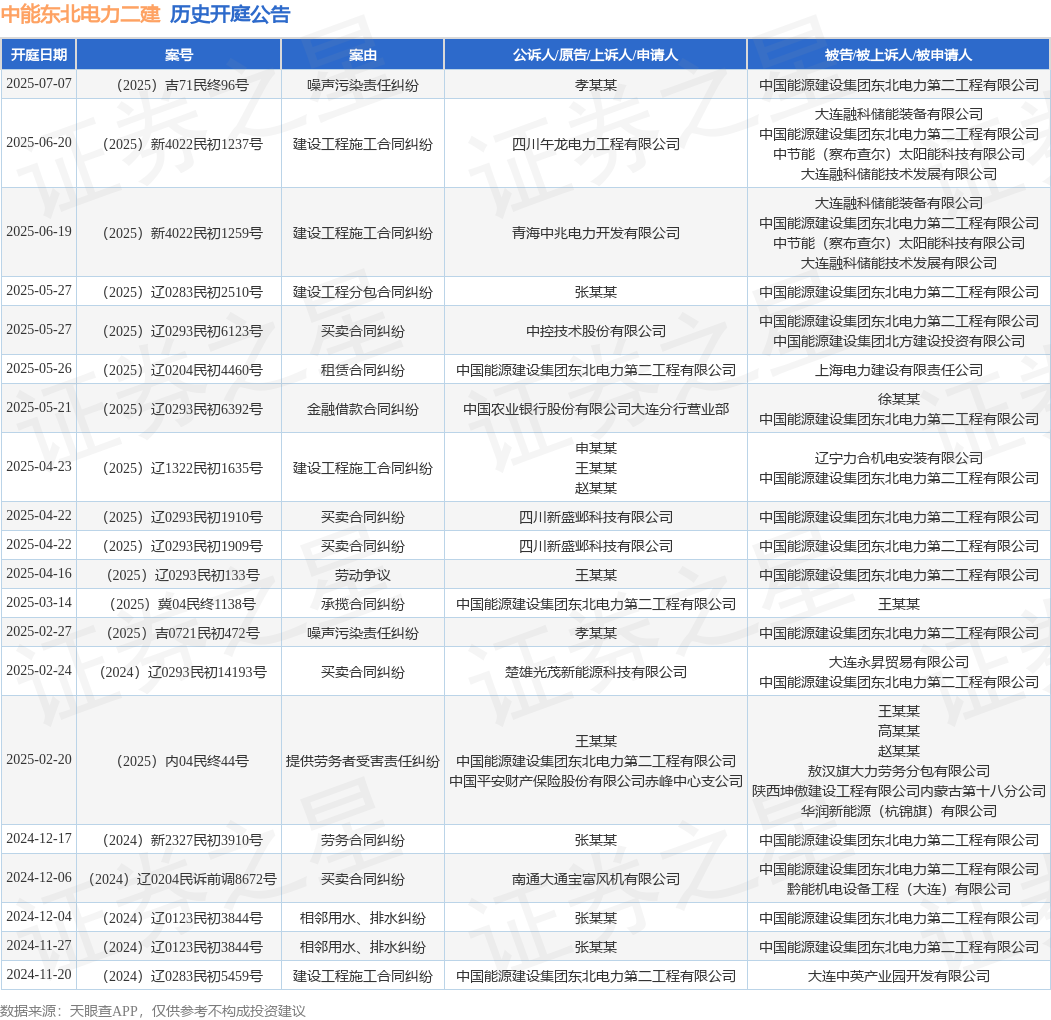
Task: Select case number (2025)新4022民初1259号
Action: coord(179,233)
